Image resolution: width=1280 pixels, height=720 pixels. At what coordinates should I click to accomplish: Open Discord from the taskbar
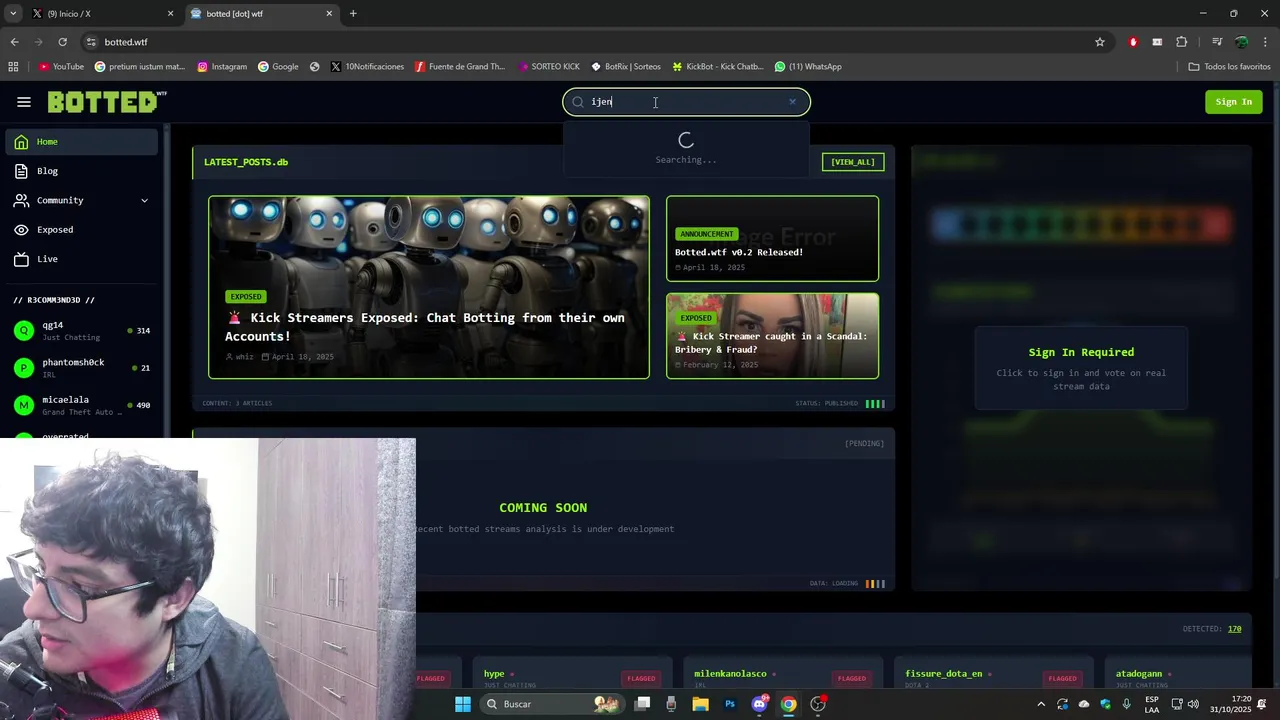click(x=759, y=704)
